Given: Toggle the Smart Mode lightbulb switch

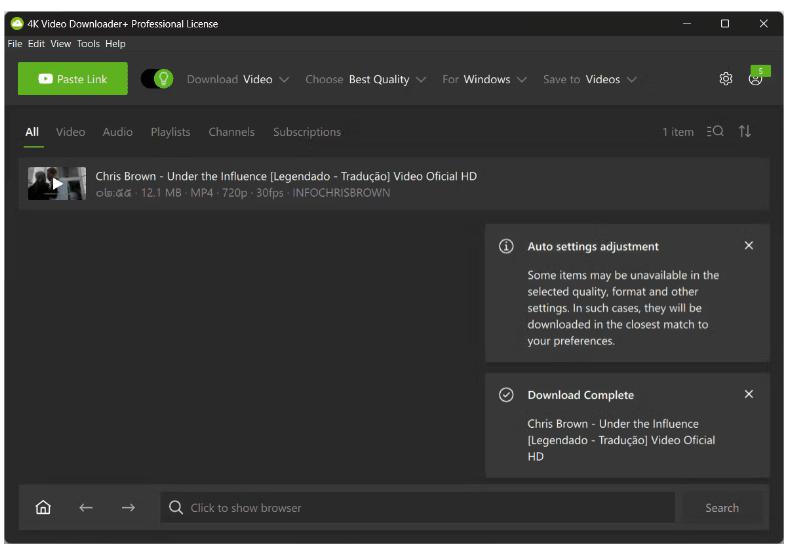Looking at the screenshot, I should tap(157, 79).
